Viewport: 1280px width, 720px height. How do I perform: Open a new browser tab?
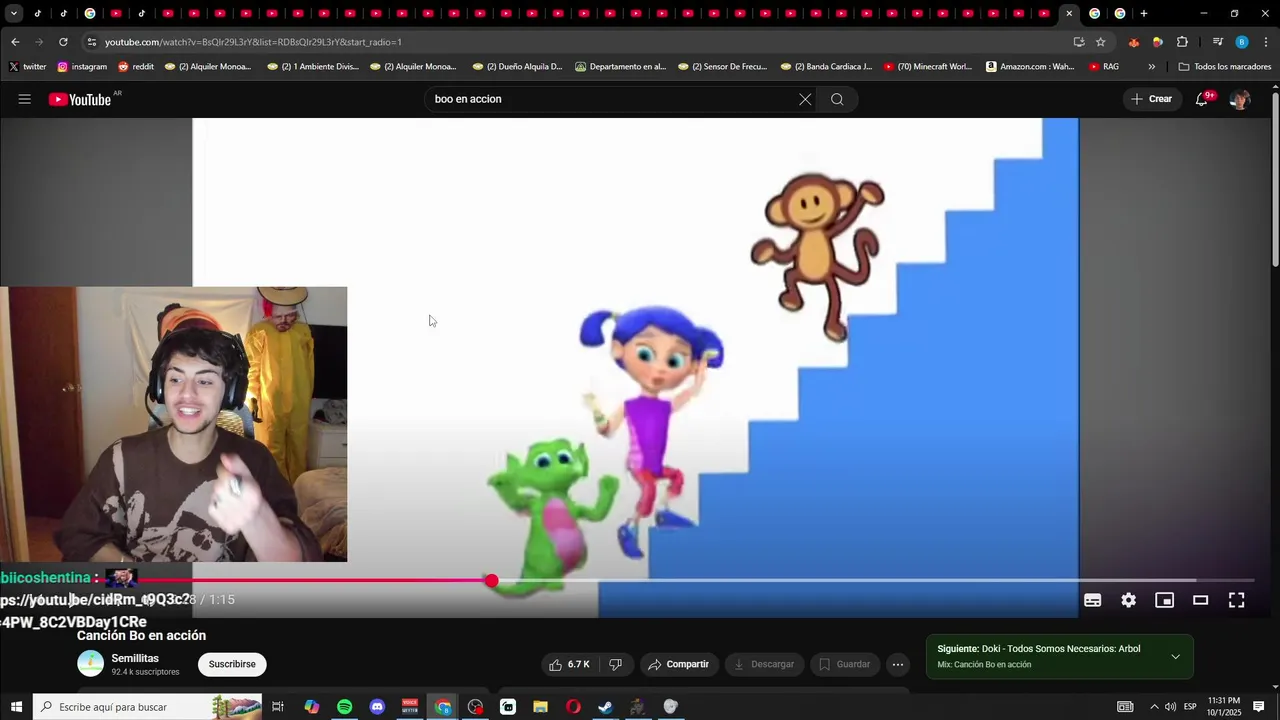(x=1144, y=13)
